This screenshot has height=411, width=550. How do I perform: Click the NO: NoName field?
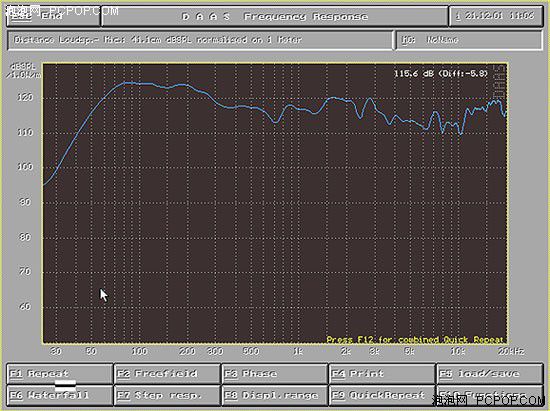pyautogui.click(x=469, y=40)
